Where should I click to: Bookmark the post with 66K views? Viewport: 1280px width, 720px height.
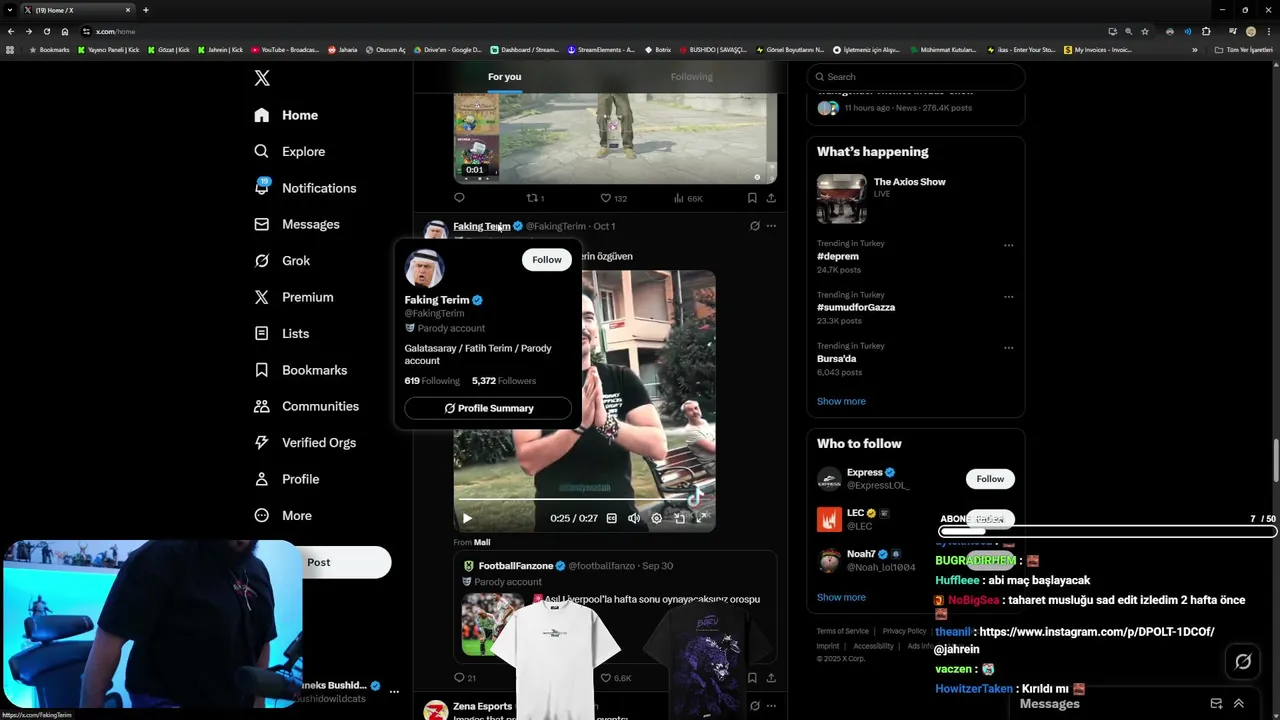pyautogui.click(x=752, y=198)
